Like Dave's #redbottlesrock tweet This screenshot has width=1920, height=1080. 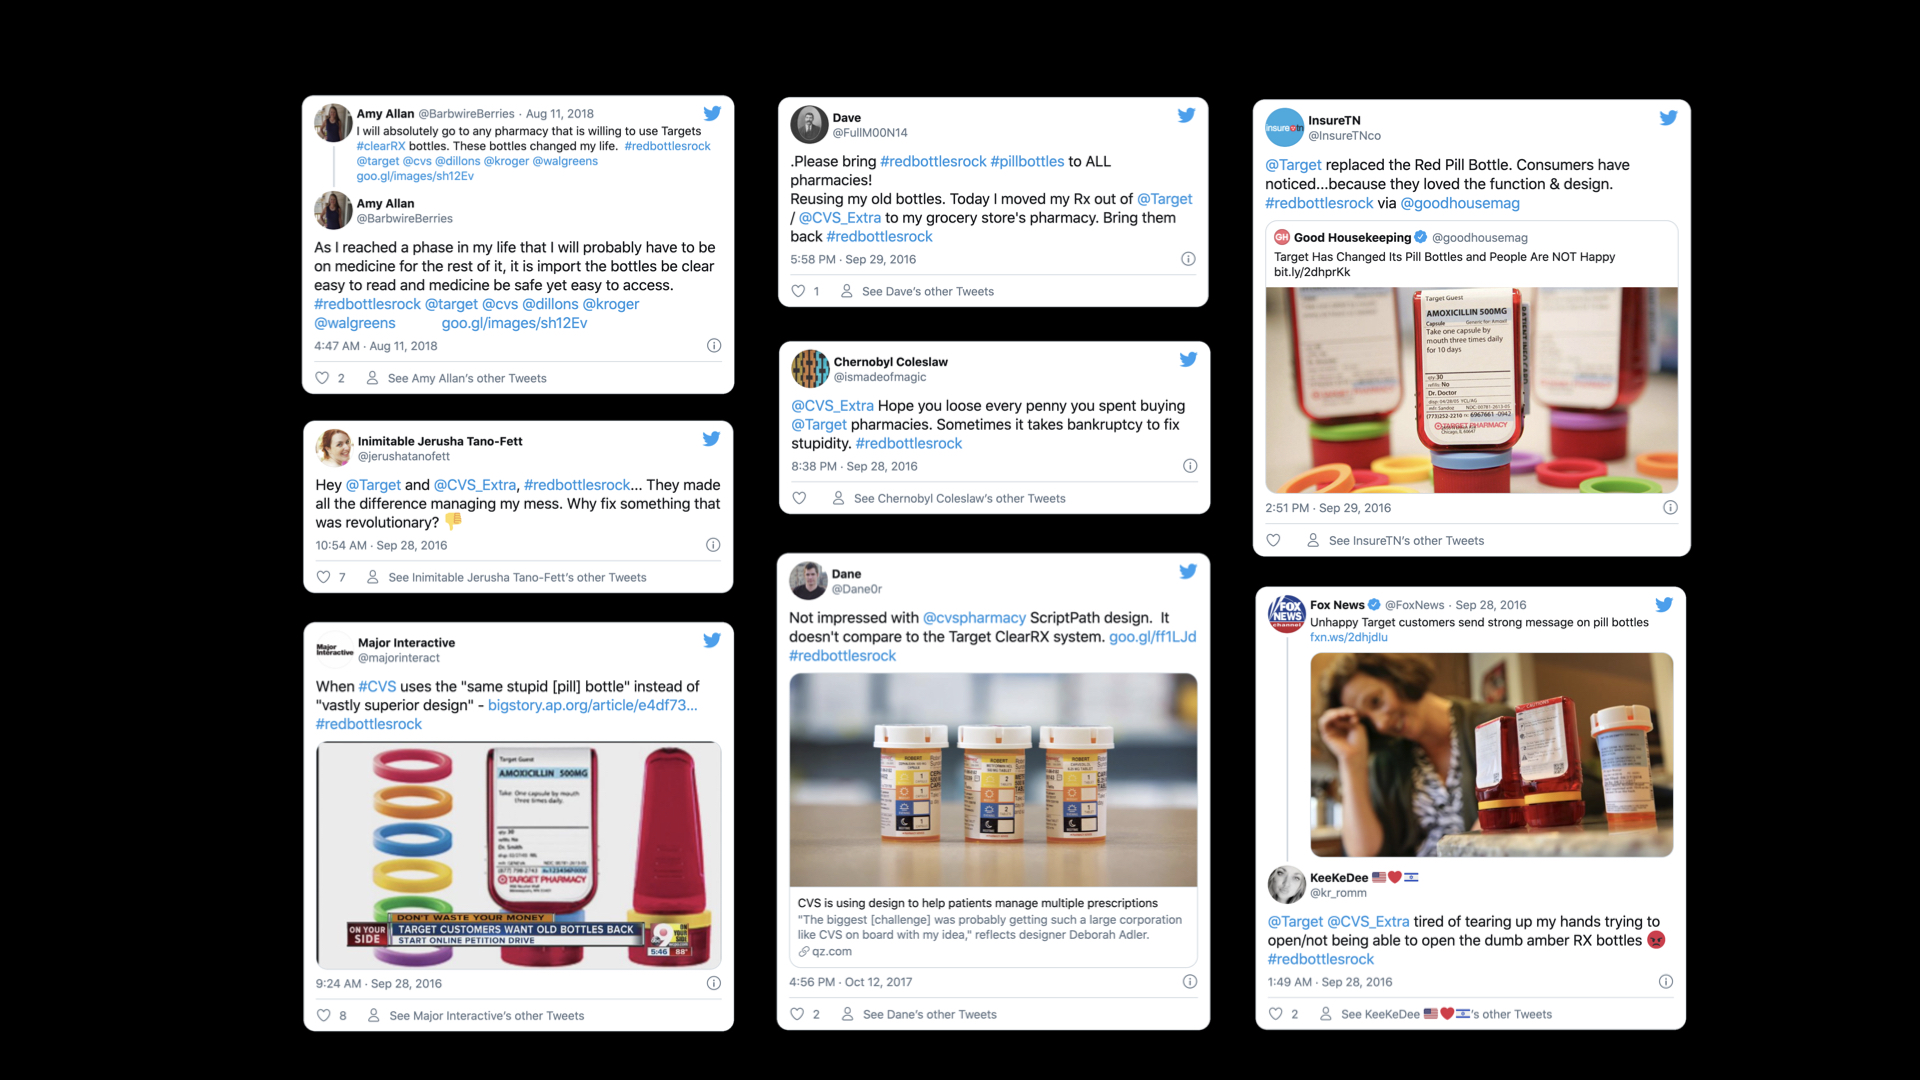798,291
